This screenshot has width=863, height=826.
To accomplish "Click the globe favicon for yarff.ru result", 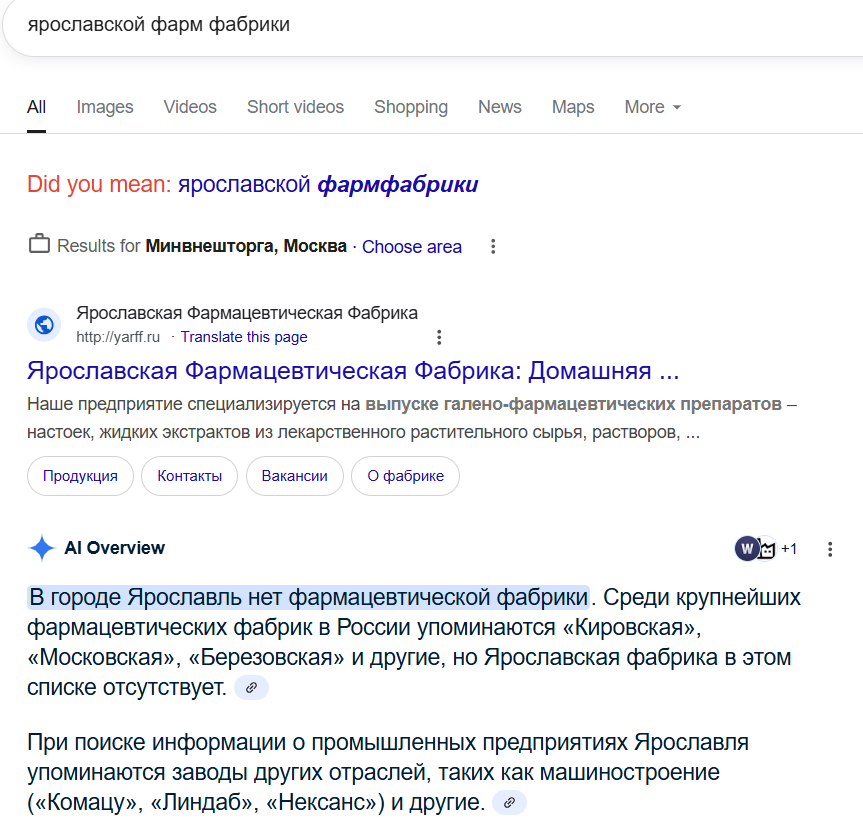I will (44, 325).
